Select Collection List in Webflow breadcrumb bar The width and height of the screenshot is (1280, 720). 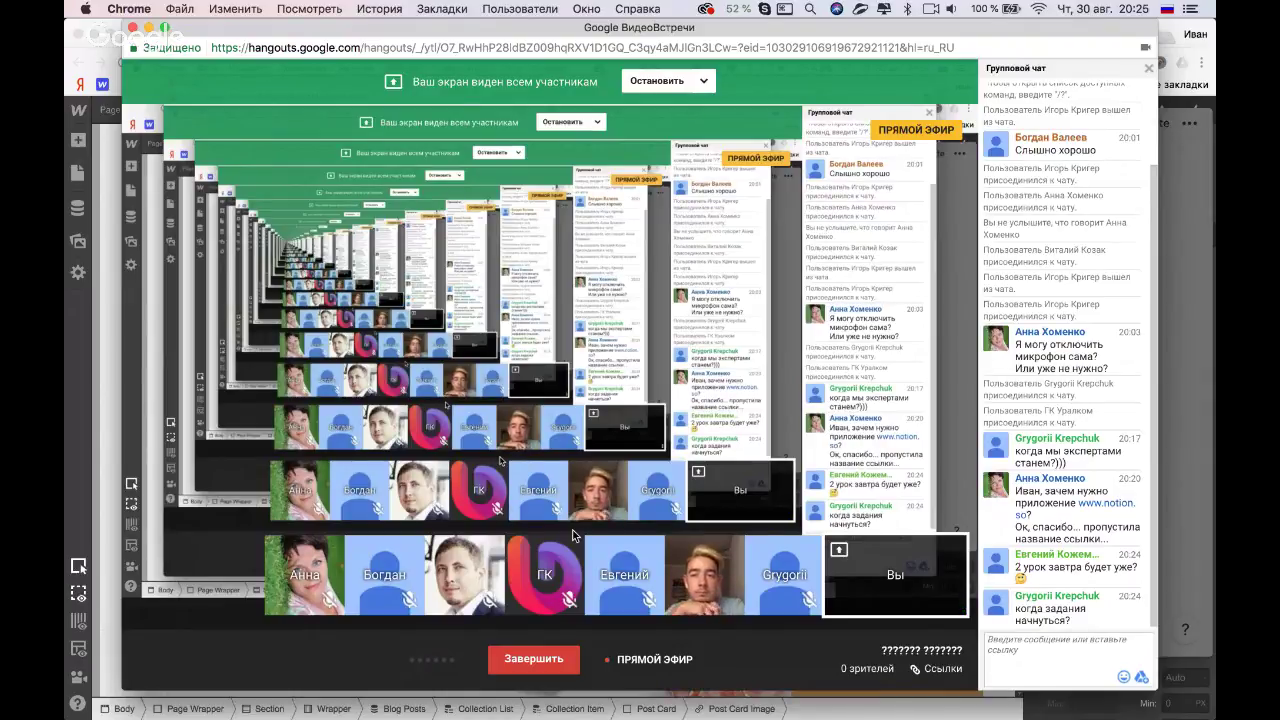click(x=479, y=709)
